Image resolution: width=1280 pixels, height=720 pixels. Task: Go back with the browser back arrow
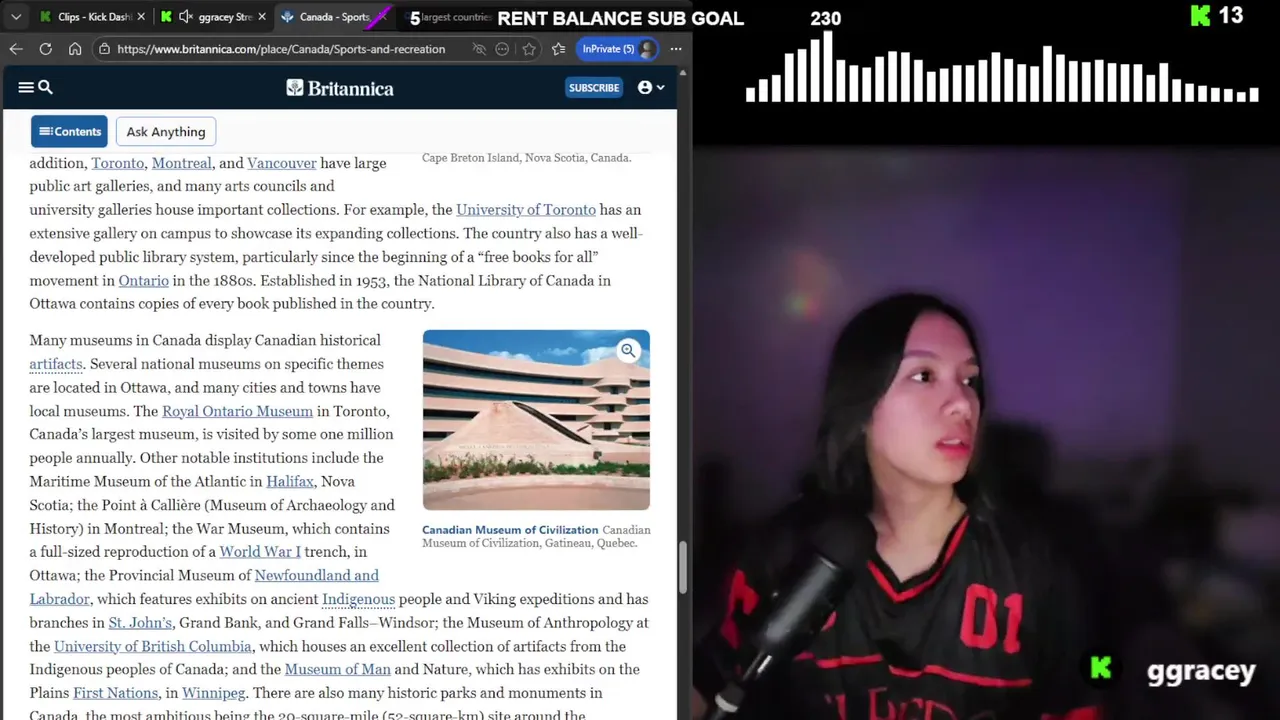(x=16, y=48)
